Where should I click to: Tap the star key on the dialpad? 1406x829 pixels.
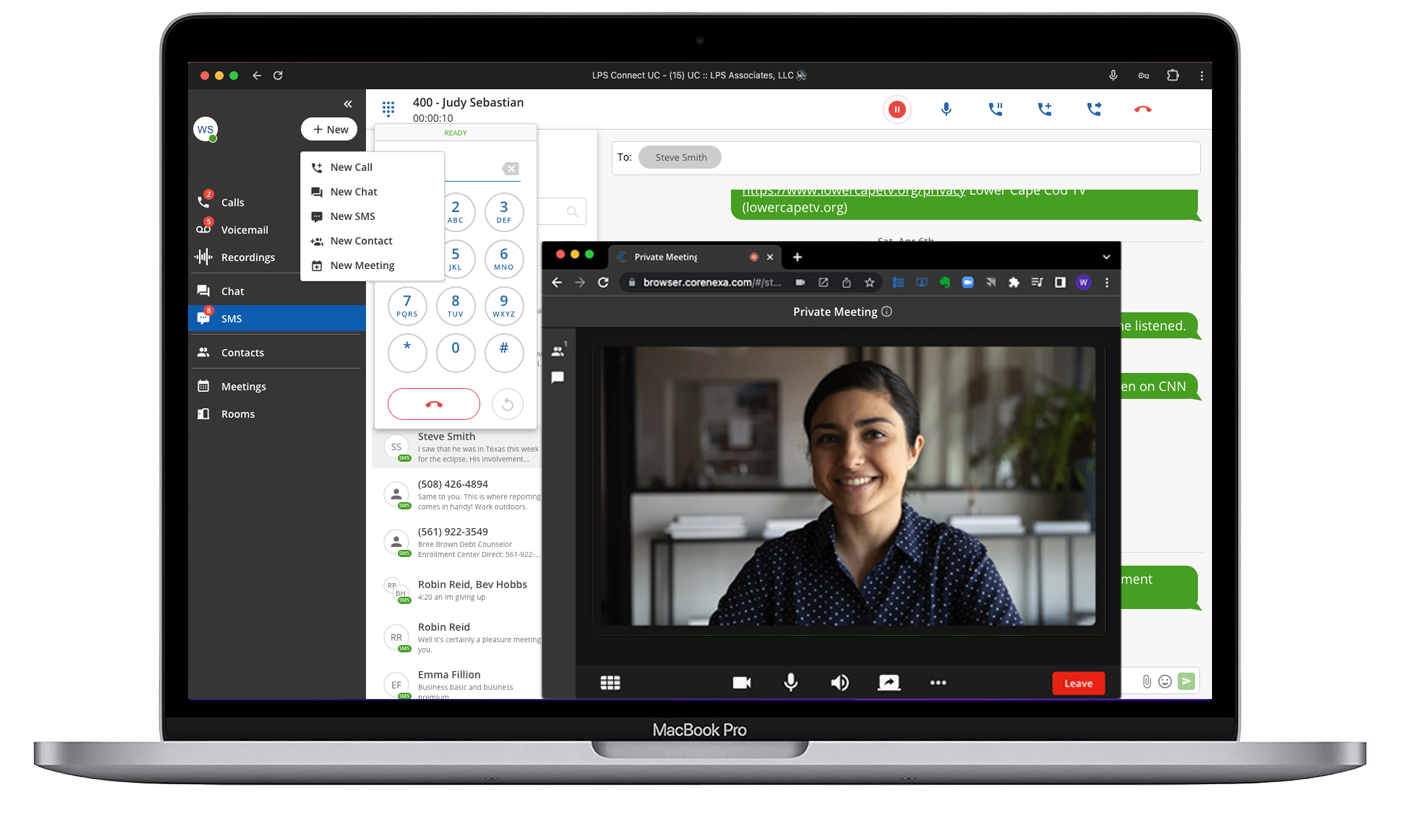pos(407,353)
